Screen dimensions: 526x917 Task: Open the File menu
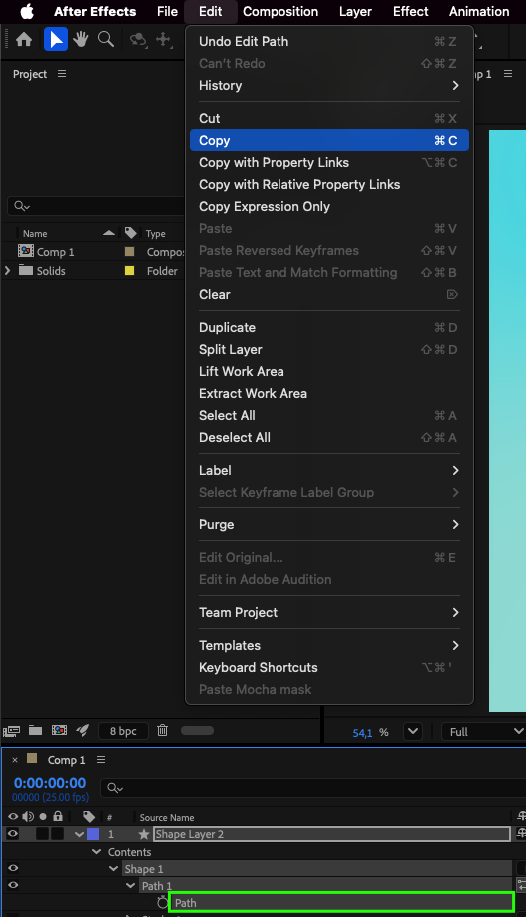(167, 11)
